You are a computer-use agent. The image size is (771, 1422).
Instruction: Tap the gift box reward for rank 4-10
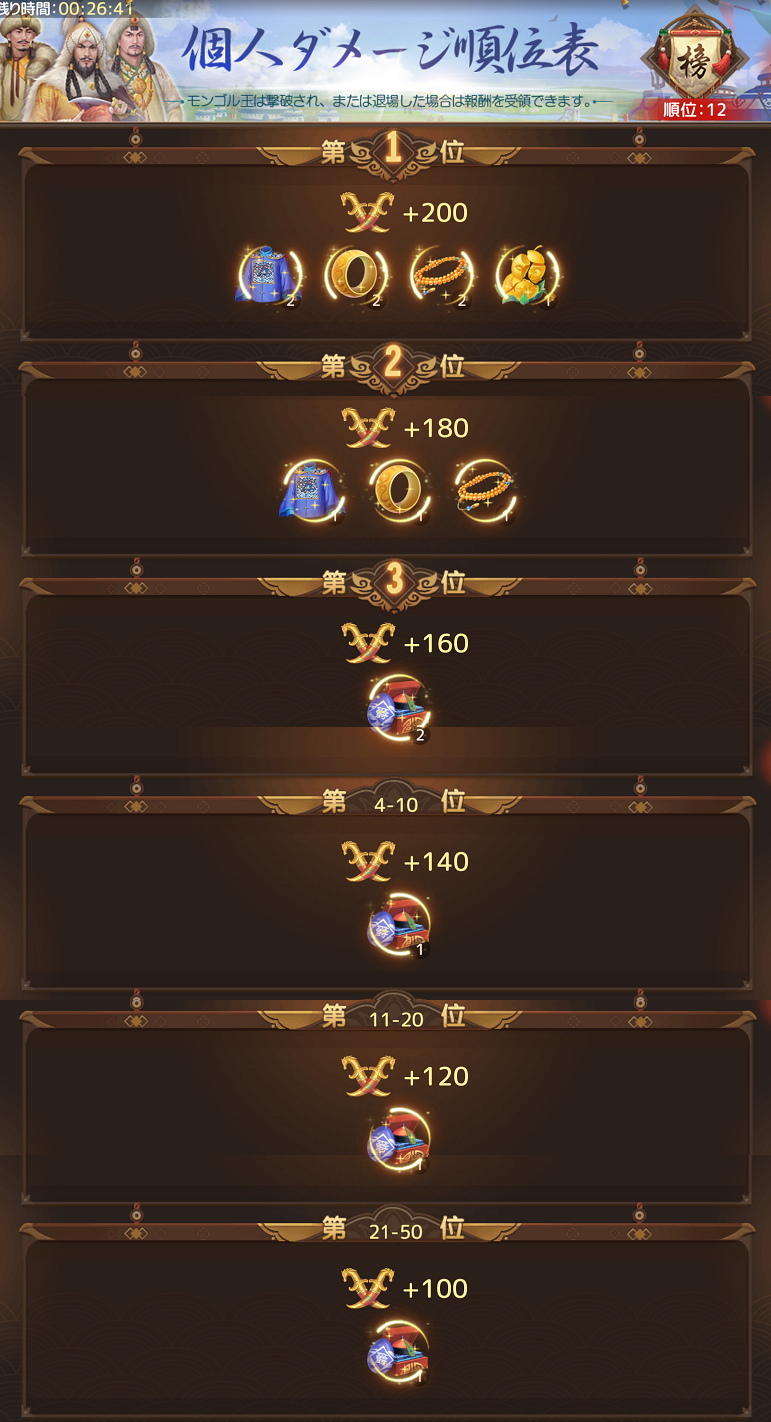pos(399,924)
